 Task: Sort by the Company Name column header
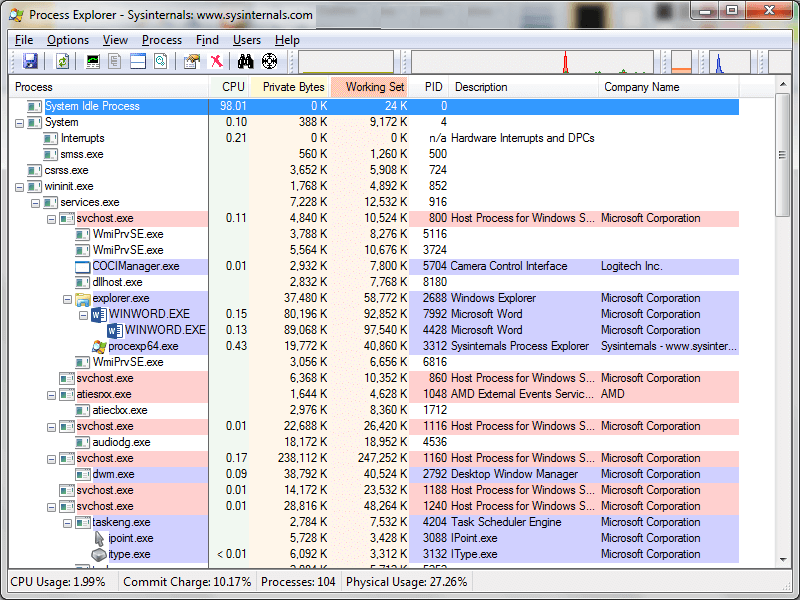point(669,87)
